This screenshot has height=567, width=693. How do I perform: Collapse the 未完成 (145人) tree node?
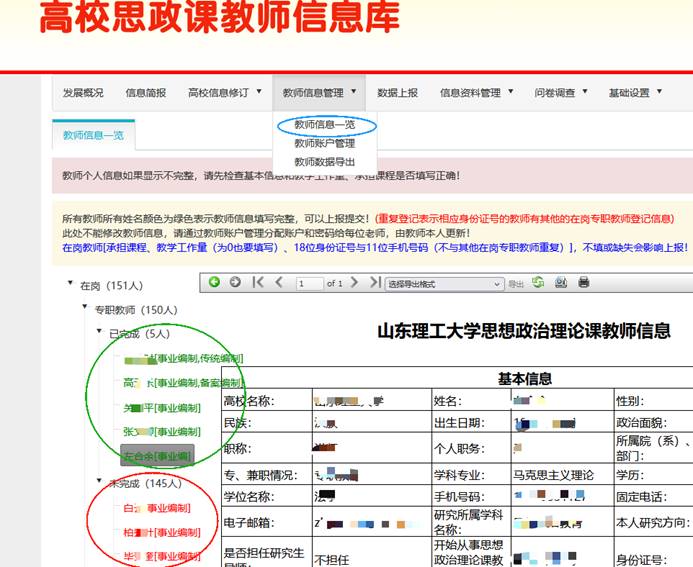click(99, 483)
